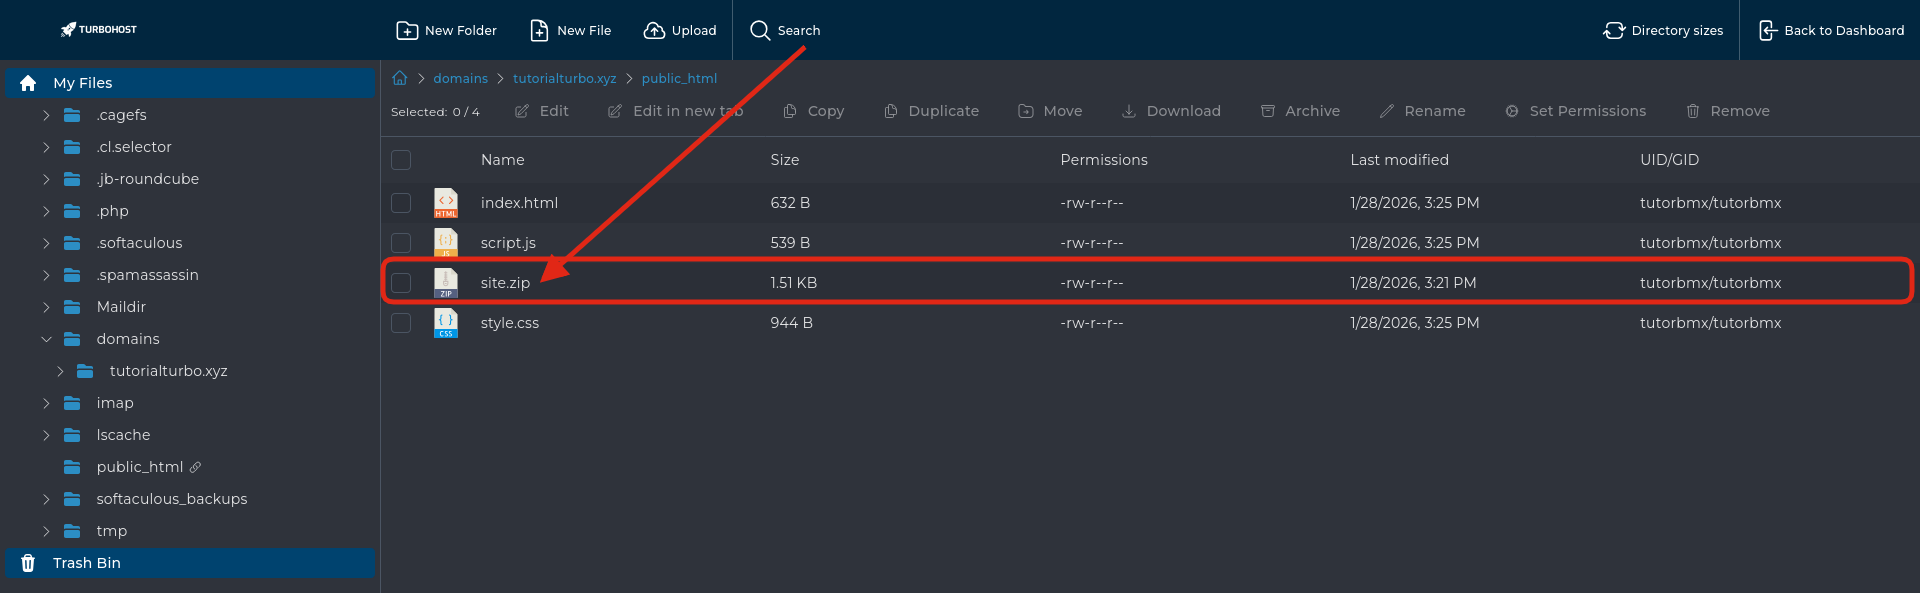Click the Search magnifier icon
Screen dimensions: 1920x593
pyautogui.click(x=760, y=30)
